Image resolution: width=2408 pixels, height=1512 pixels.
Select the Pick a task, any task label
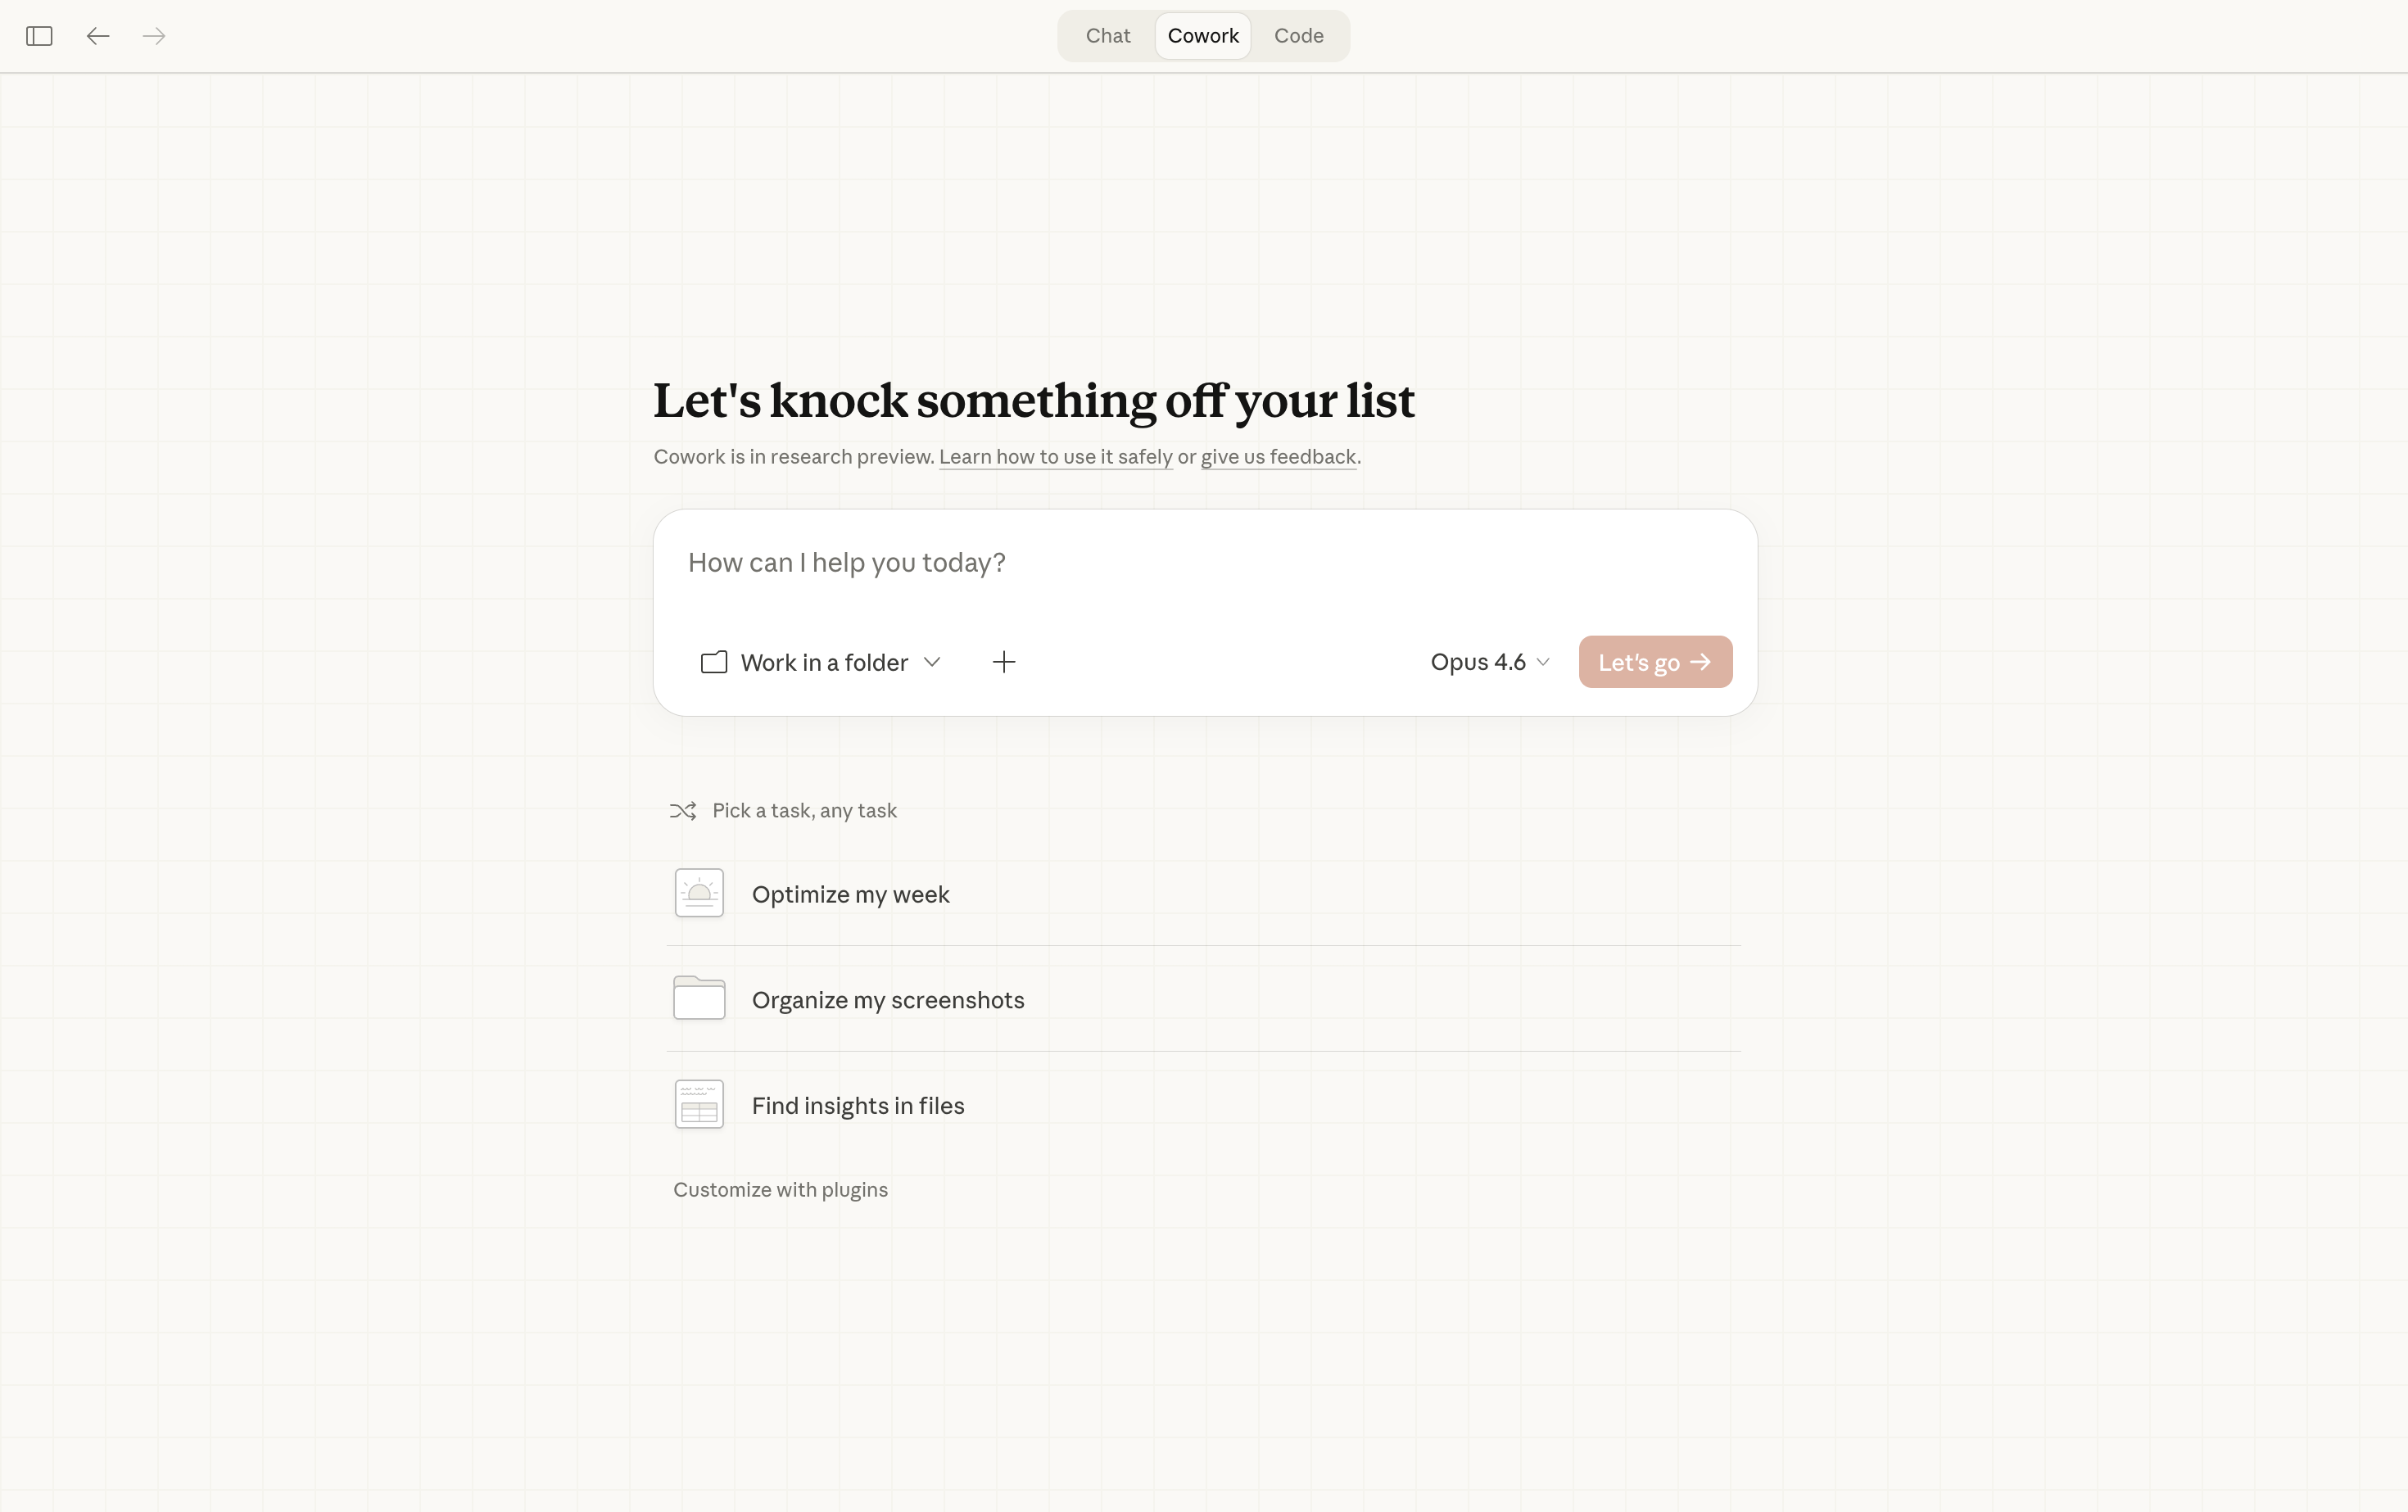[804, 811]
